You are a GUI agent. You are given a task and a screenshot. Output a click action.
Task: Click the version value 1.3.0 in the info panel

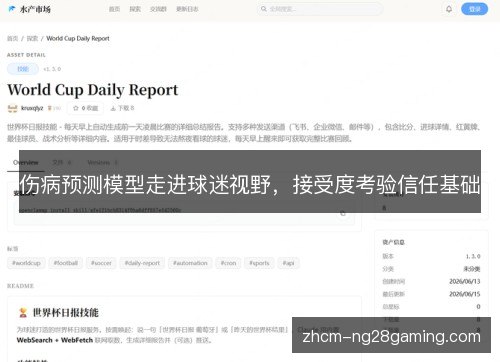coord(473,256)
